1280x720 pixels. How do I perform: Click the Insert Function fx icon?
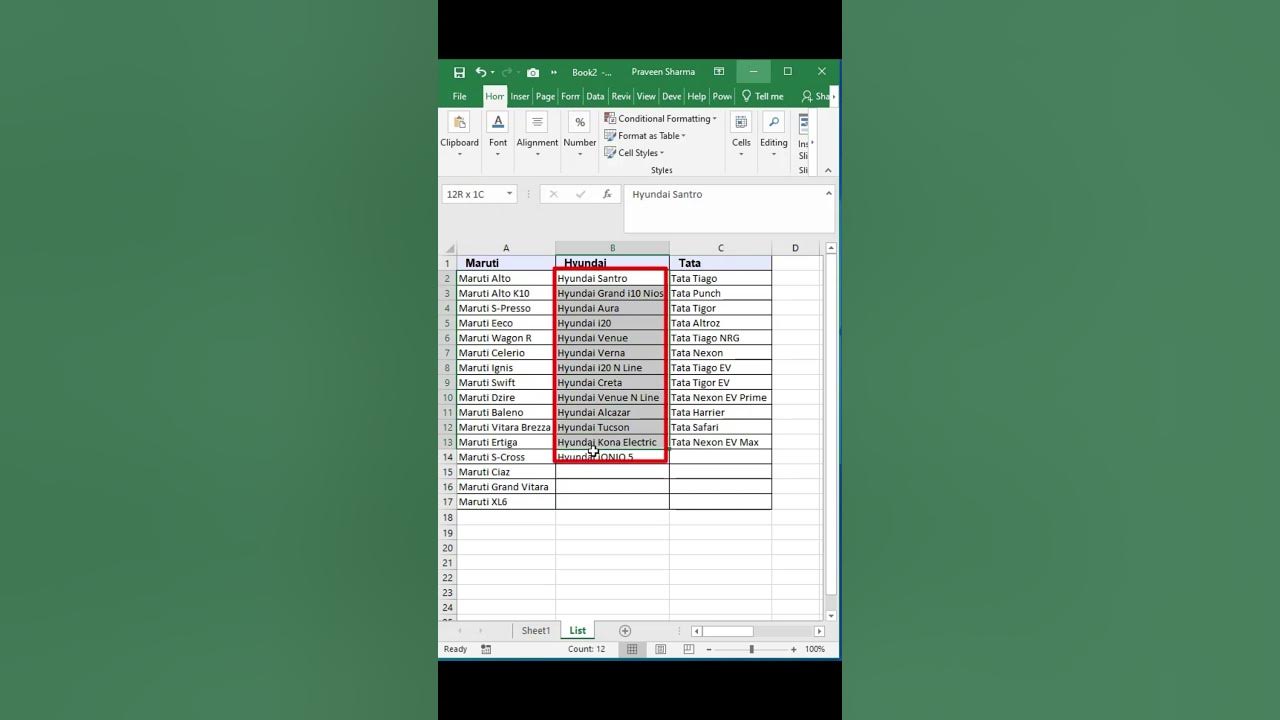pyautogui.click(x=607, y=194)
